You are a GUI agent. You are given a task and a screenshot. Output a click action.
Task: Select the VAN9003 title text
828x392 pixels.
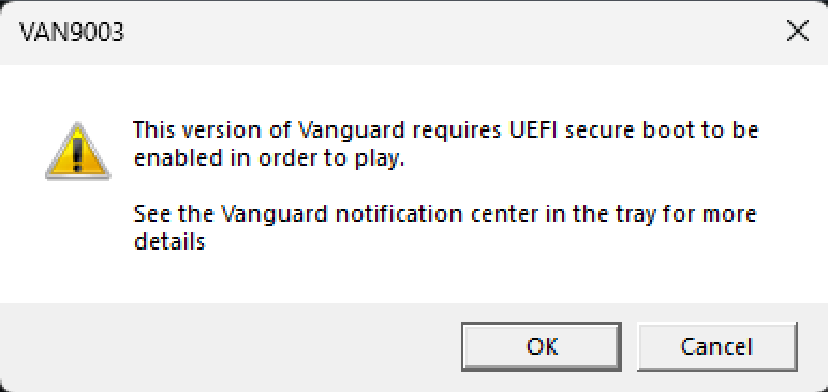72,33
